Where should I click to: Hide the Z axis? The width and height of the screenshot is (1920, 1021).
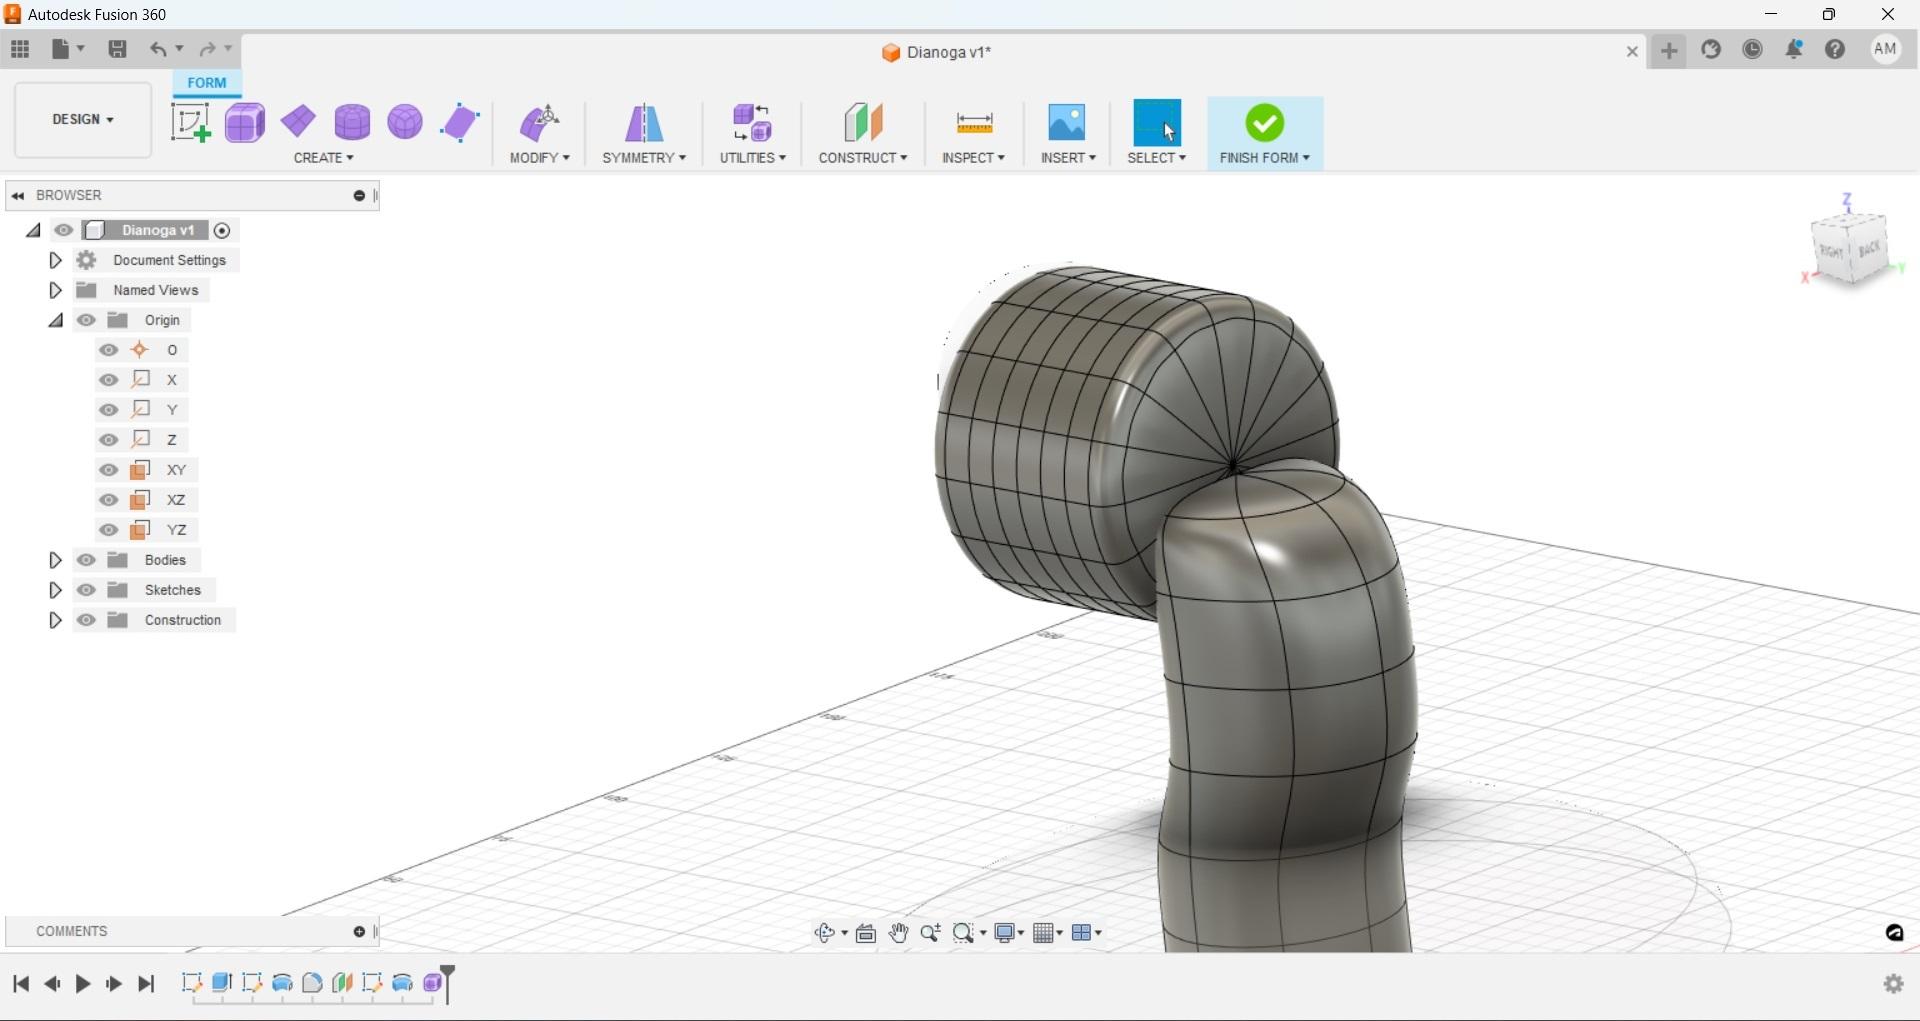(109, 440)
